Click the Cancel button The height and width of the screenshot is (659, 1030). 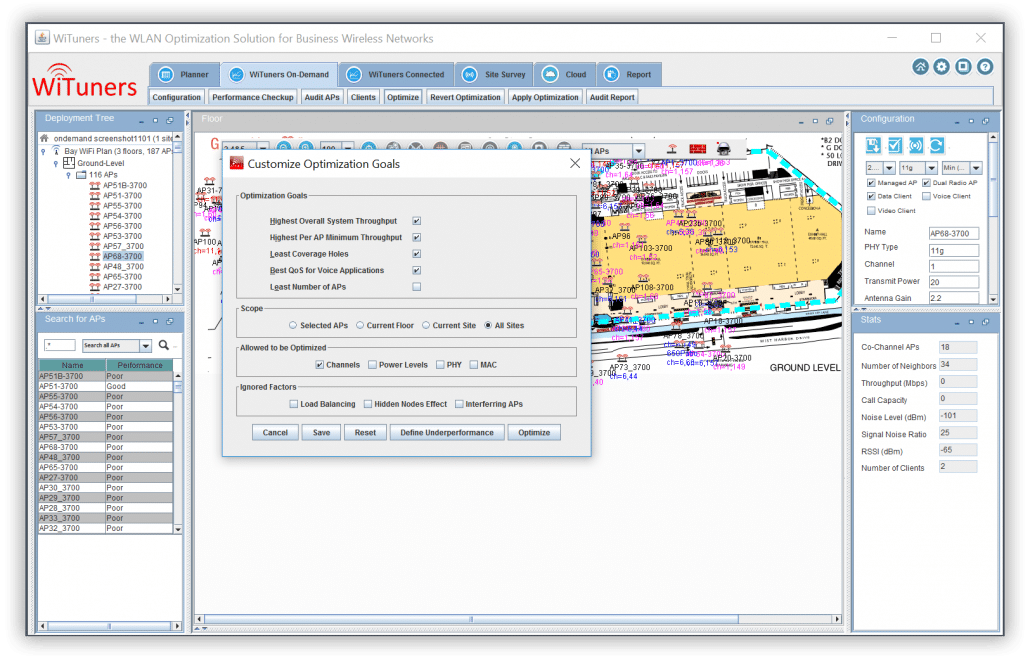point(275,433)
